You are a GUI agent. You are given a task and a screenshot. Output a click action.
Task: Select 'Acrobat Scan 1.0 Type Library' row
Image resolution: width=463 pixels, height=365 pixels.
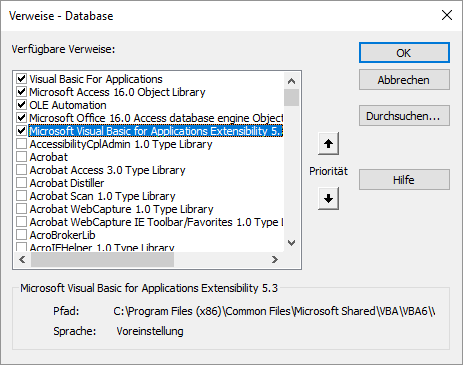tap(102, 196)
